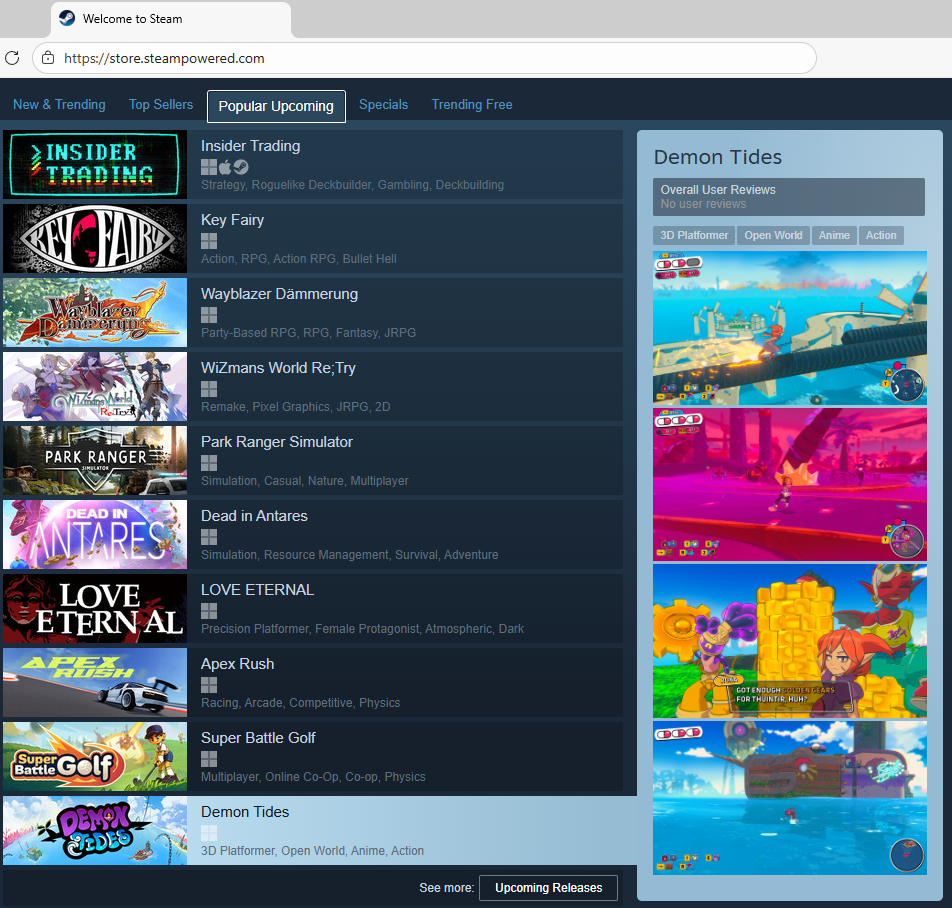Click the Steam favicon on the browser tab
The width and height of the screenshot is (952, 908).
pyautogui.click(x=66, y=19)
